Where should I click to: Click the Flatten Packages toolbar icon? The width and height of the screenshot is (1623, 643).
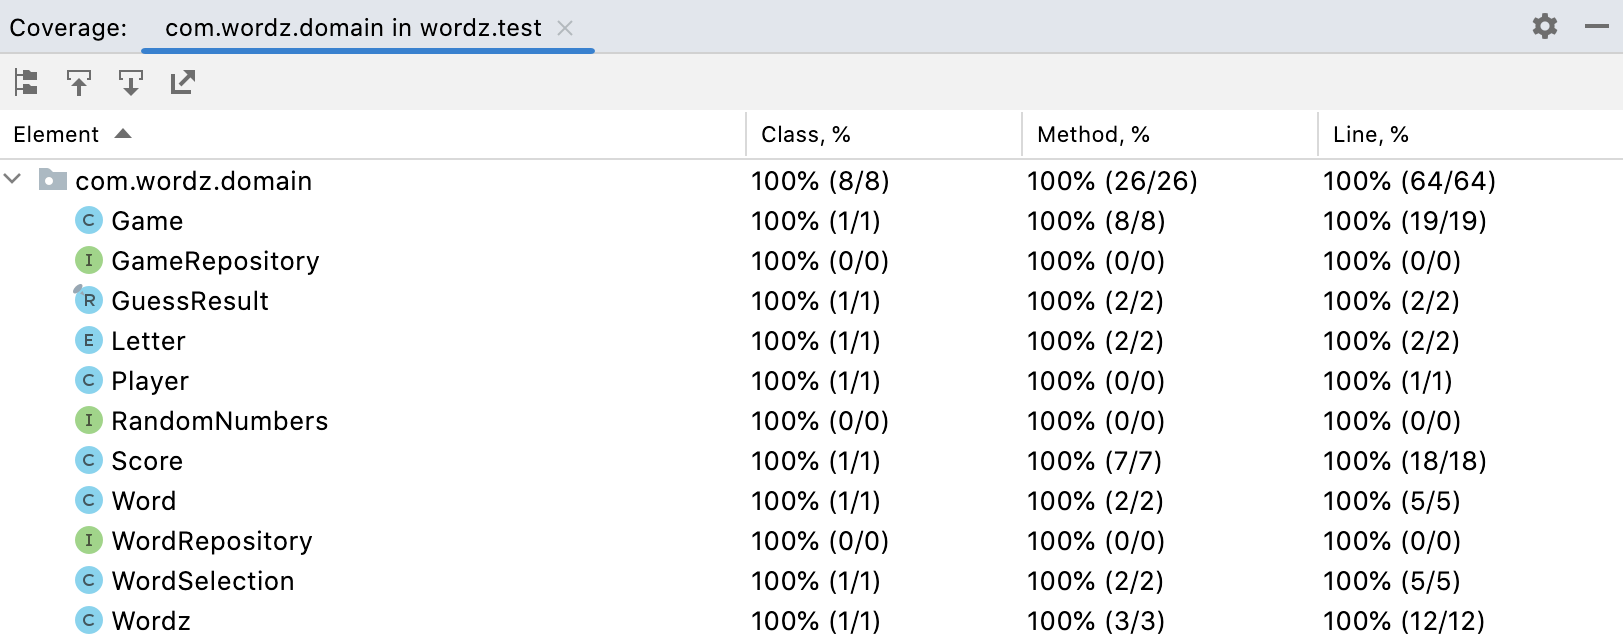coord(26,82)
